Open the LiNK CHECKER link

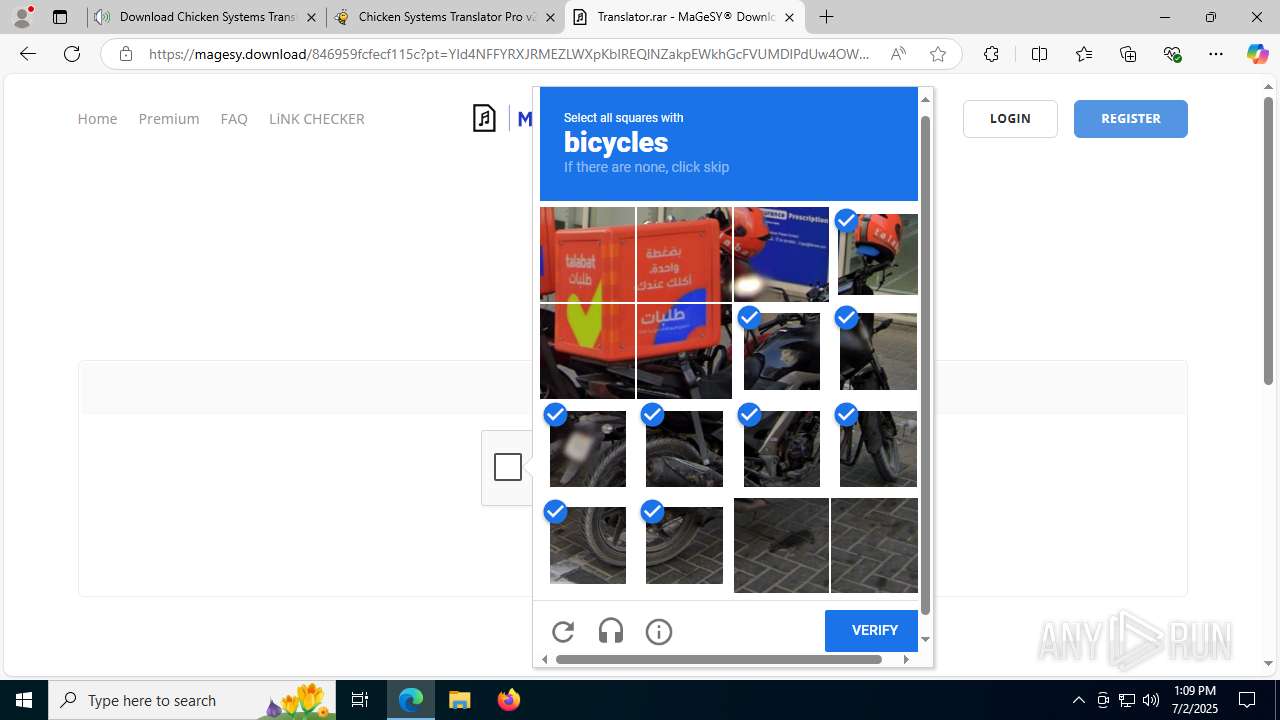coord(317,119)
